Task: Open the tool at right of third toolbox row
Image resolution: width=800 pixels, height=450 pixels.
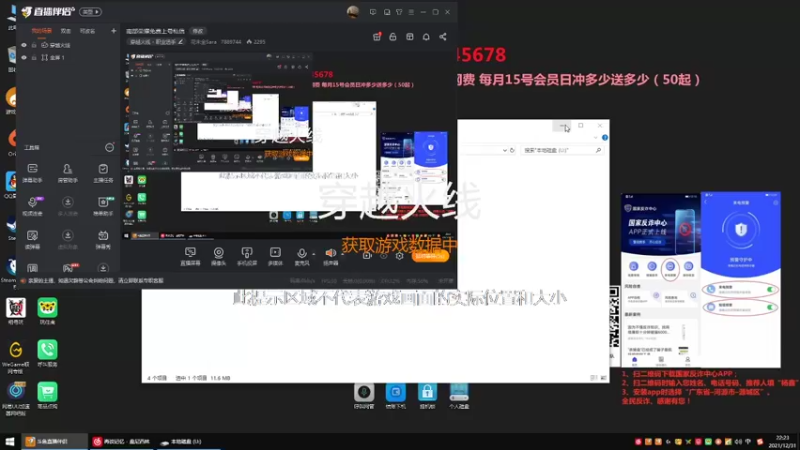Action: pyautogui.click(x=103, y=239)
